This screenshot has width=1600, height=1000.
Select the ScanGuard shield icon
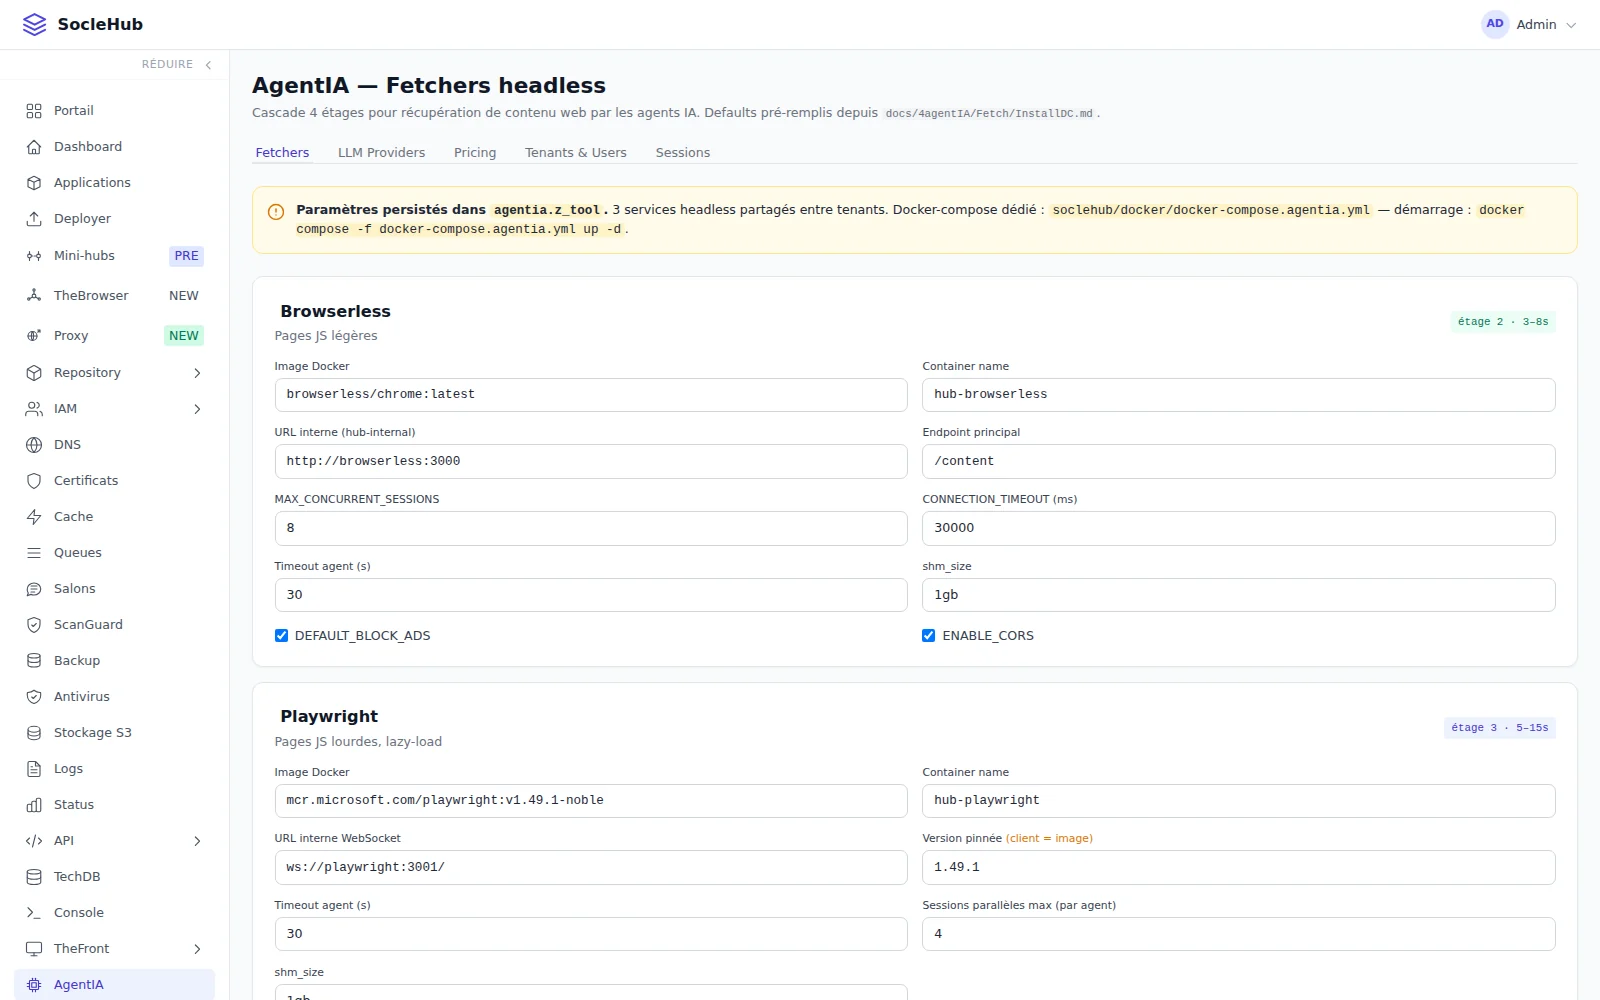(34, 625)
